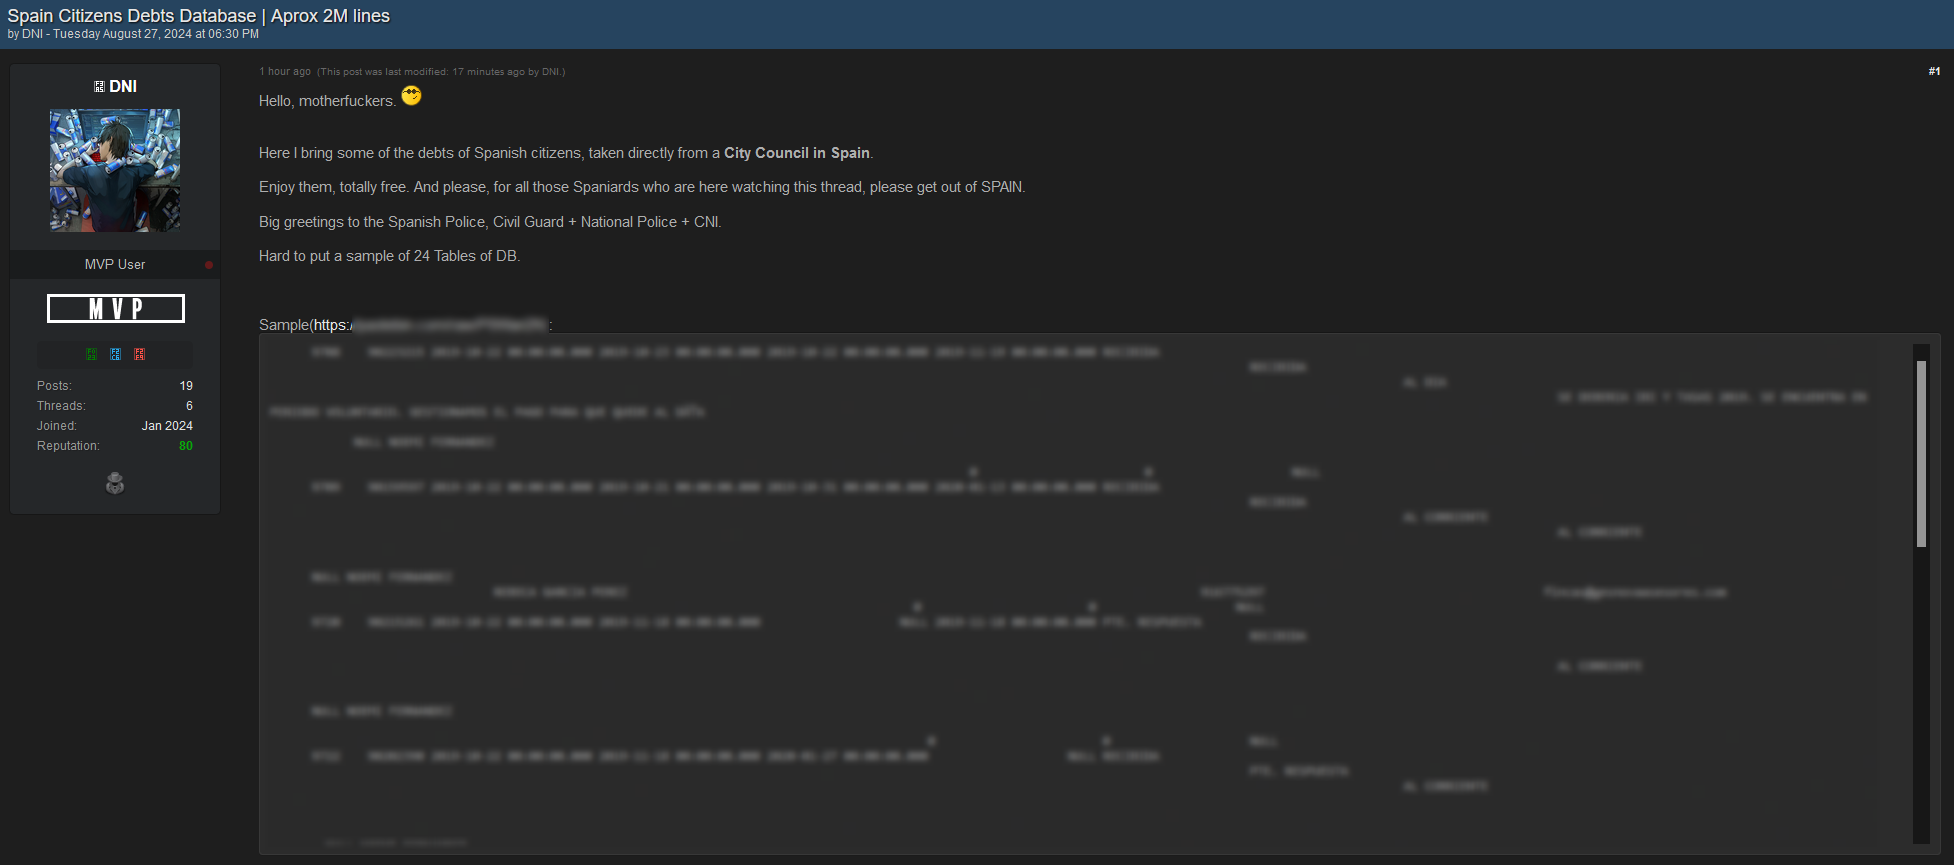Image resolution: width=1954 pixels, height=865 pixels.
Task: Open the post number #1 permalink
Action: point(1934,71)
